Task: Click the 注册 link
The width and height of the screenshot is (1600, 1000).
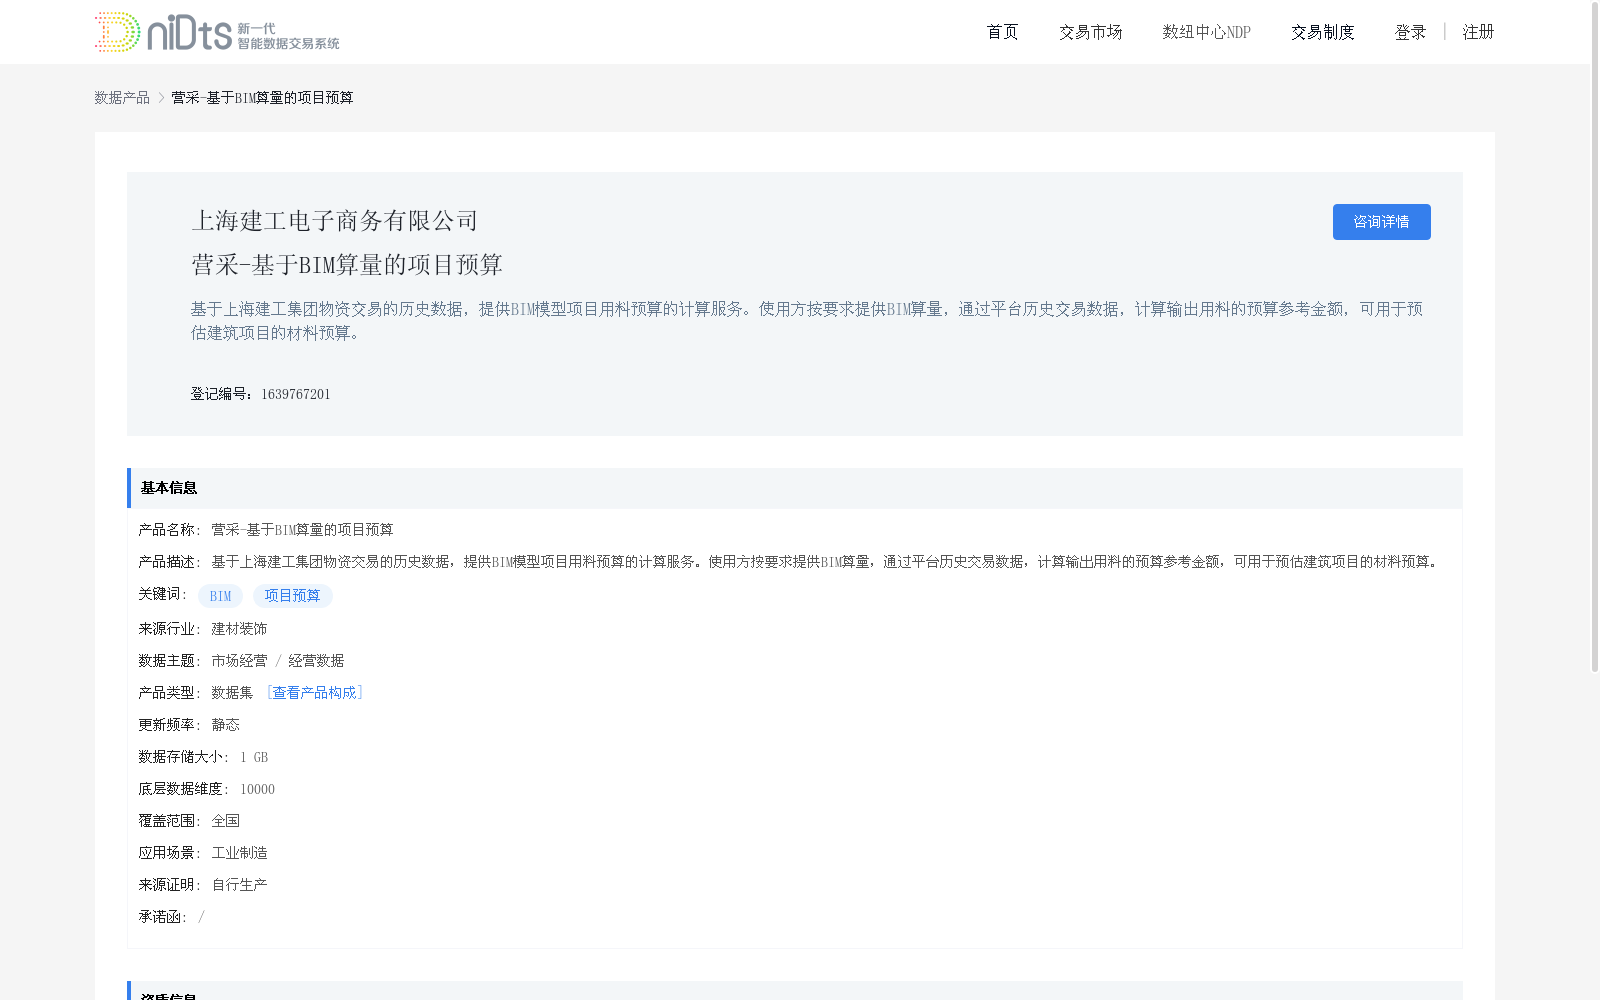Action: tap(1478, 32)
